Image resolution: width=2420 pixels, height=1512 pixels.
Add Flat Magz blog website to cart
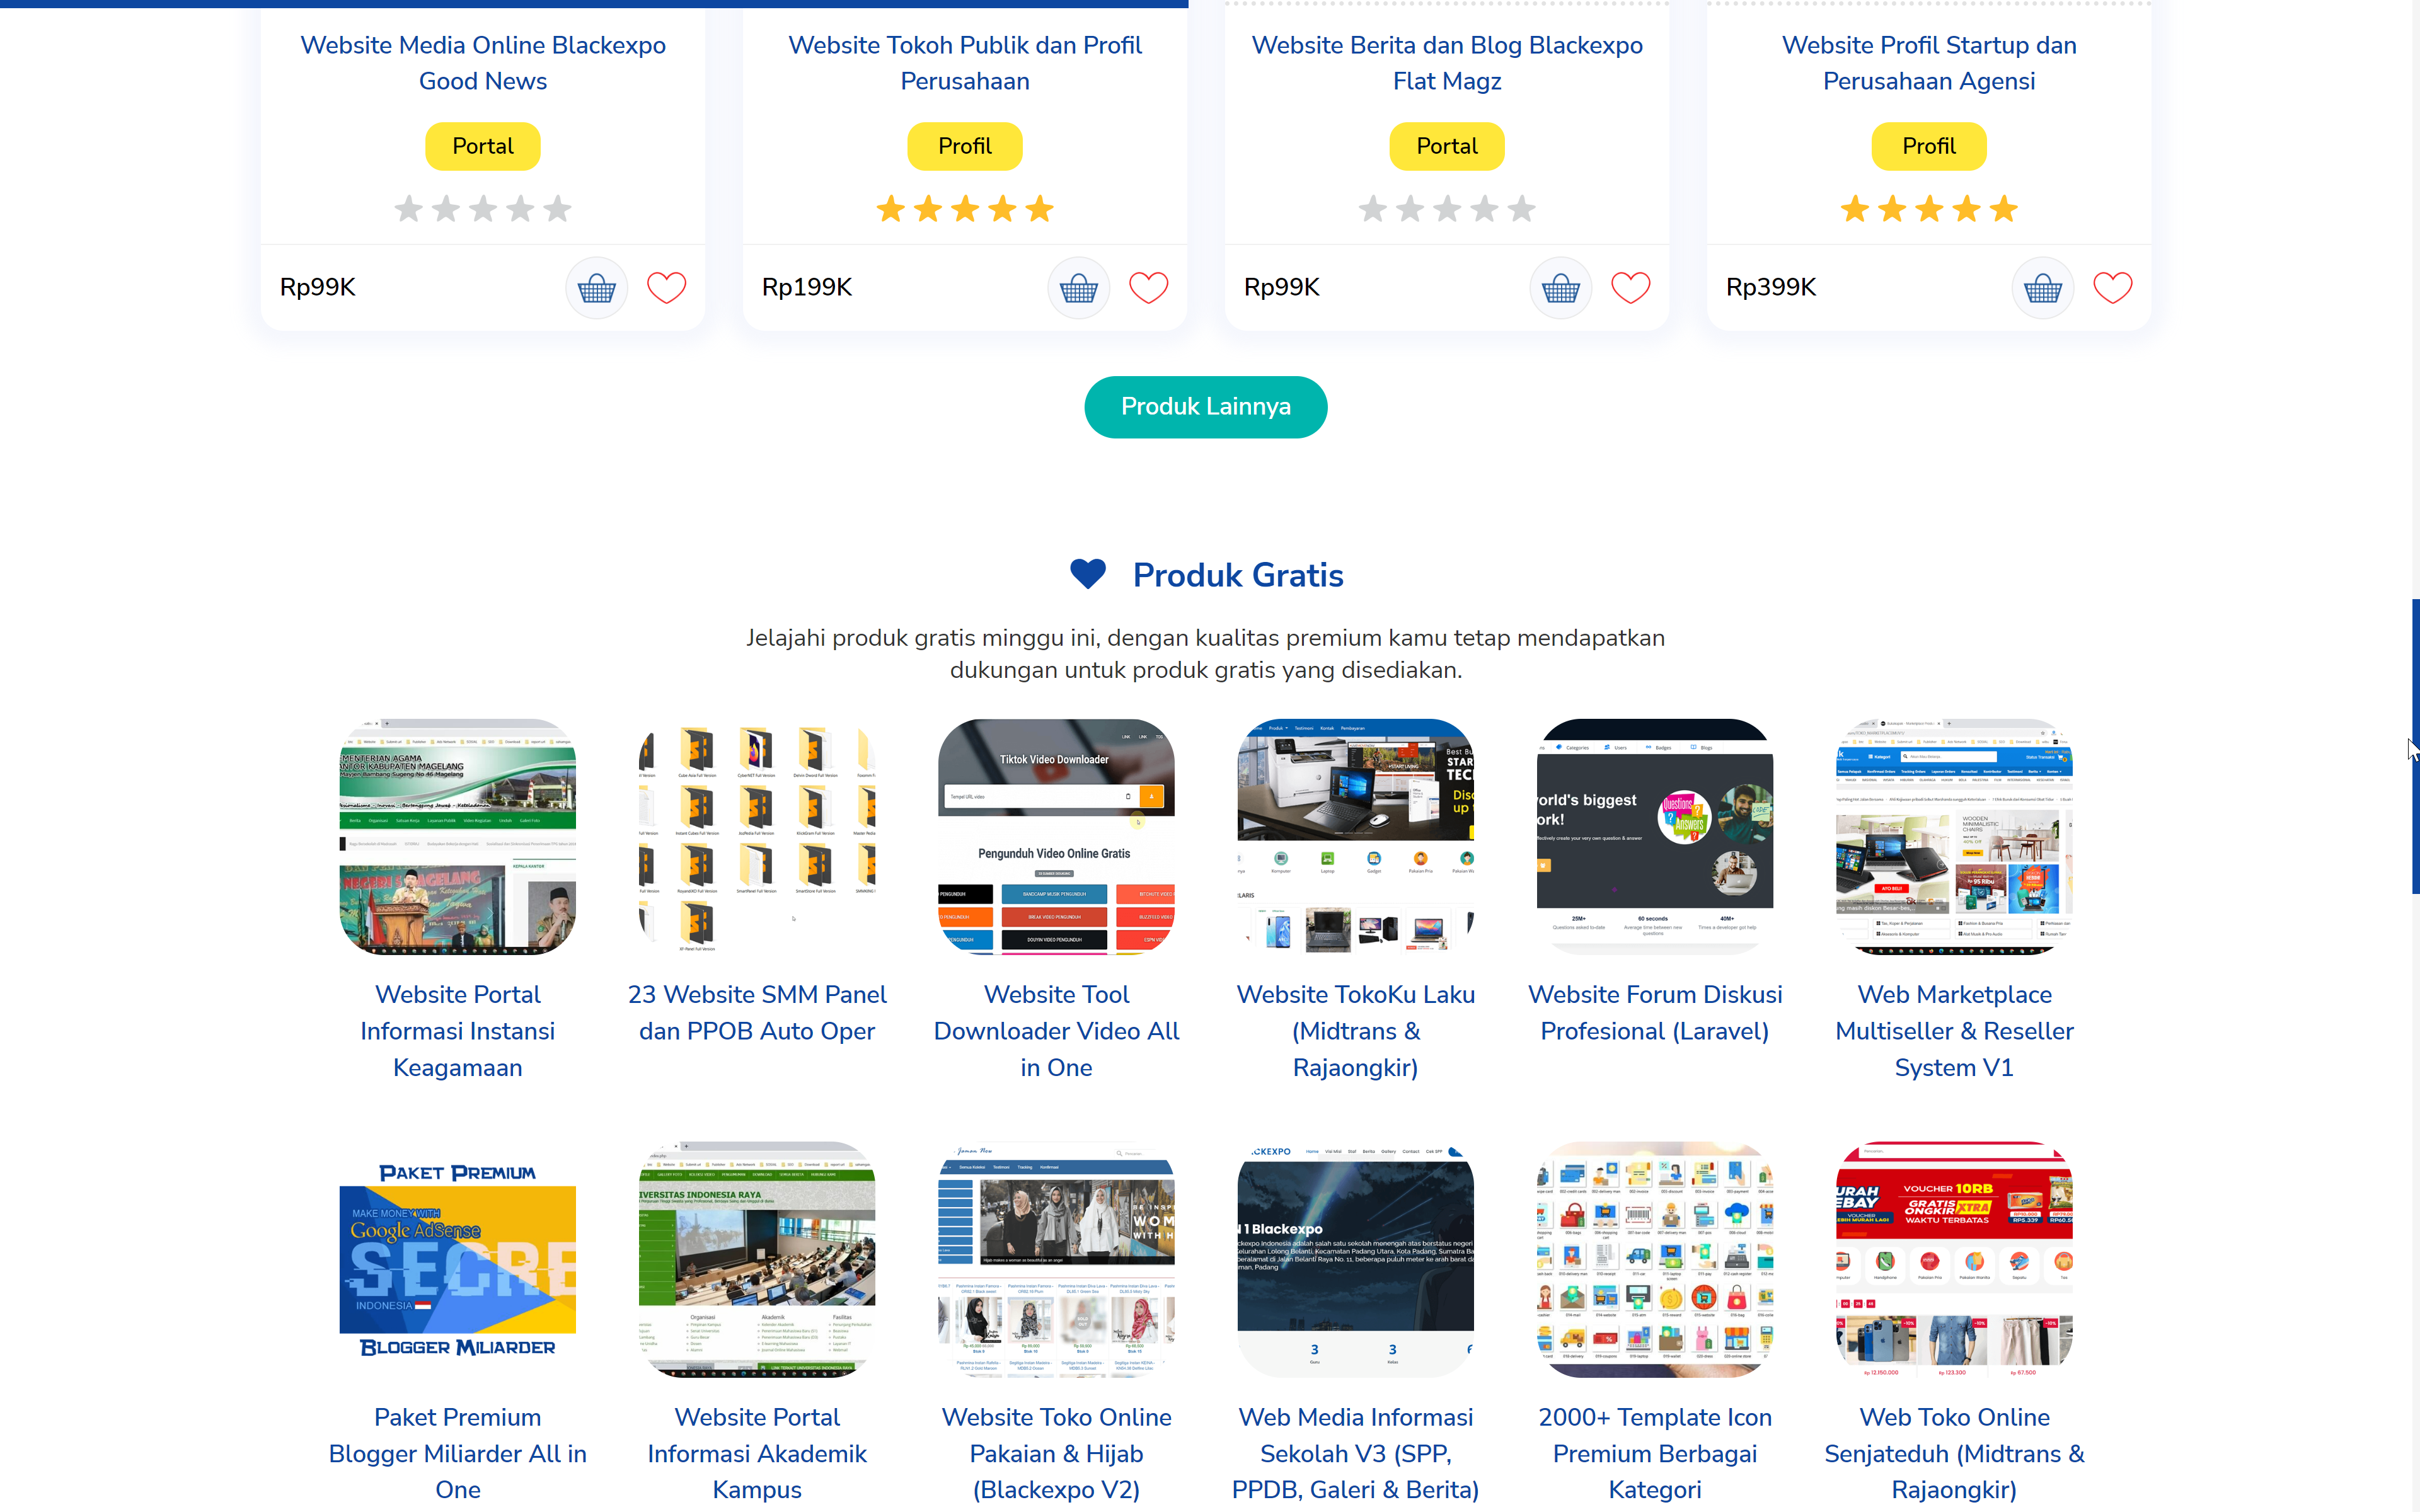pos(1560,288)
